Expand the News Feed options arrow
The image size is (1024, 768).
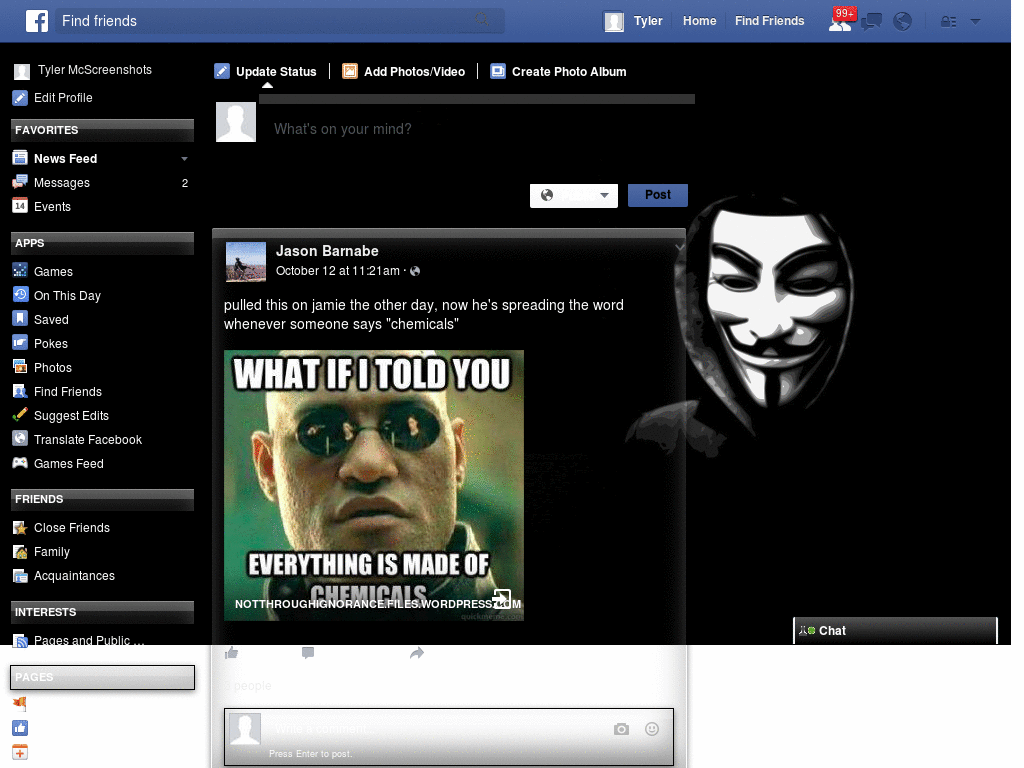(184, 159)
